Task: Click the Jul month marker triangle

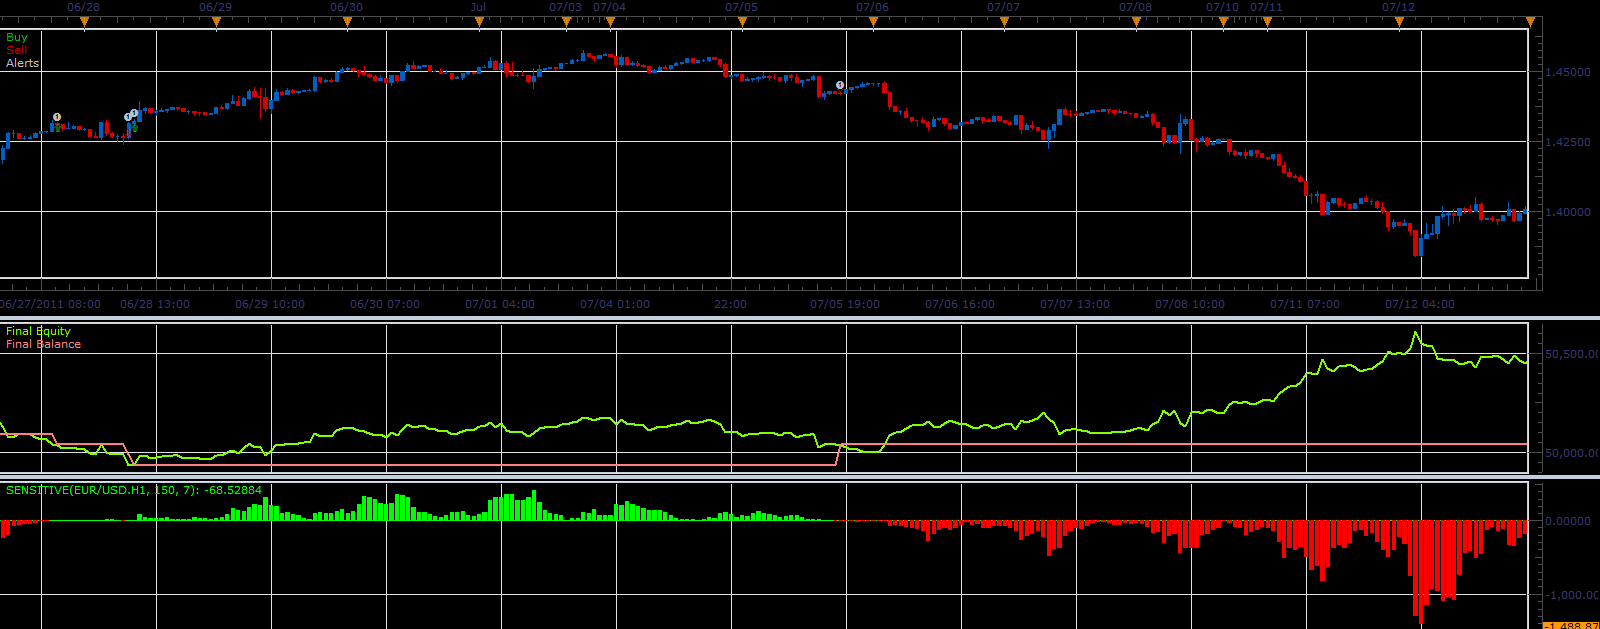Action: click(x=478, y=22)
